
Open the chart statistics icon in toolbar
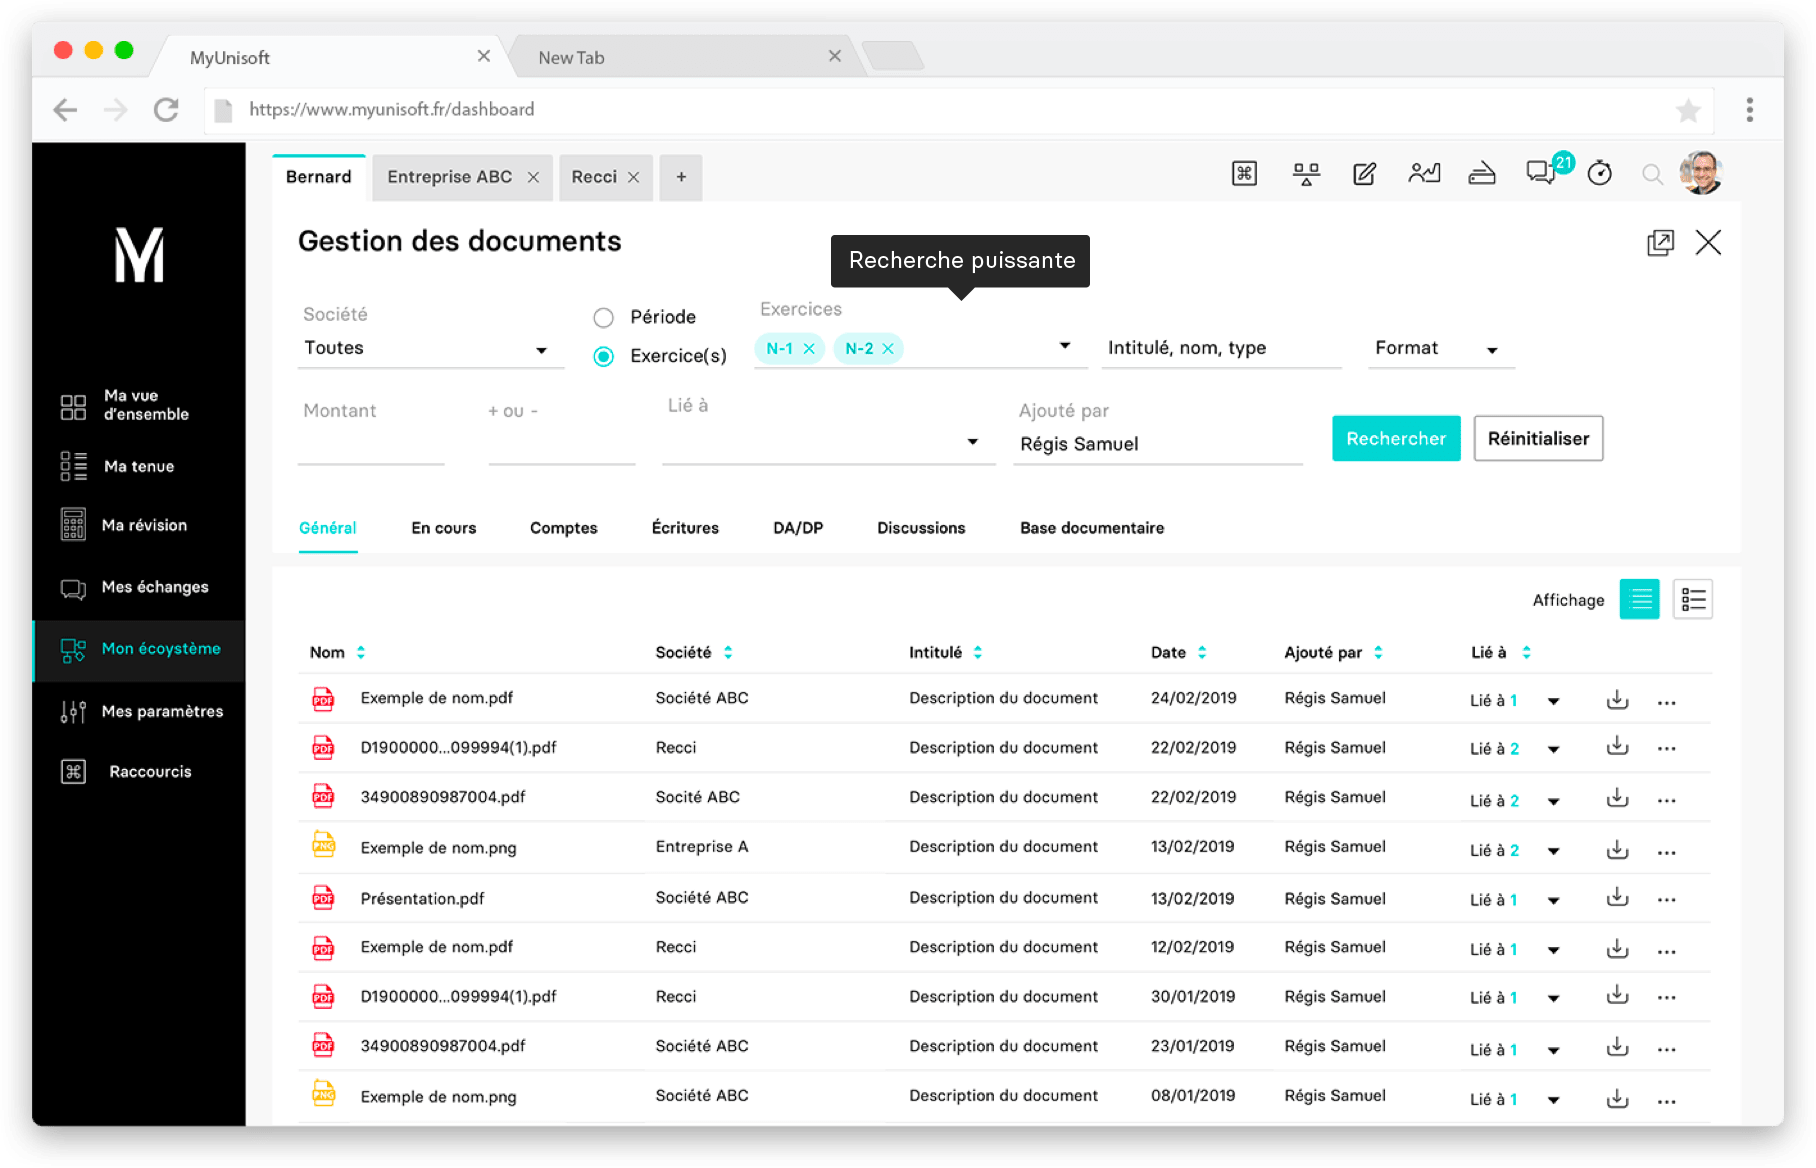[x=1424, y=174]
